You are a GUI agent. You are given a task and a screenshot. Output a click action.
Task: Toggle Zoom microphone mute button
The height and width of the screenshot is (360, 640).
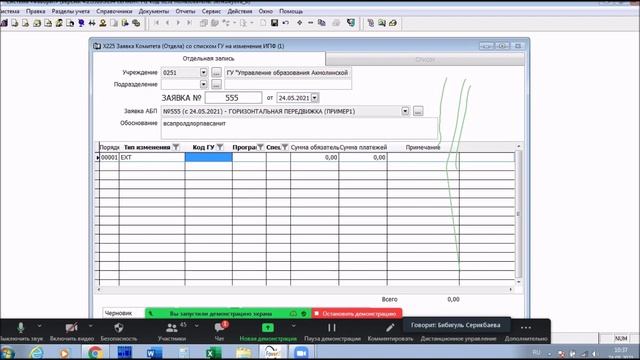pyautogui.click(x=20, y=327)
